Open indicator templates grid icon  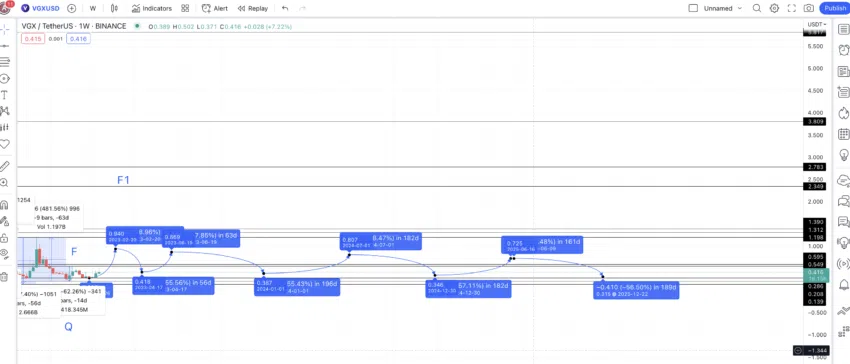185,8
